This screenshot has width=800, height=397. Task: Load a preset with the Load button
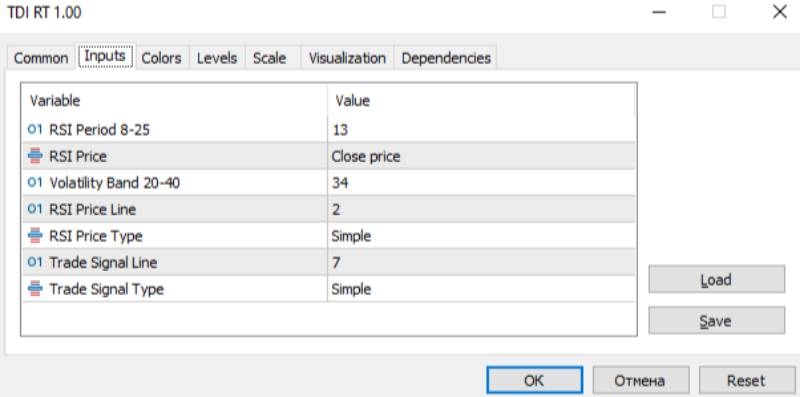click(716, 279)
